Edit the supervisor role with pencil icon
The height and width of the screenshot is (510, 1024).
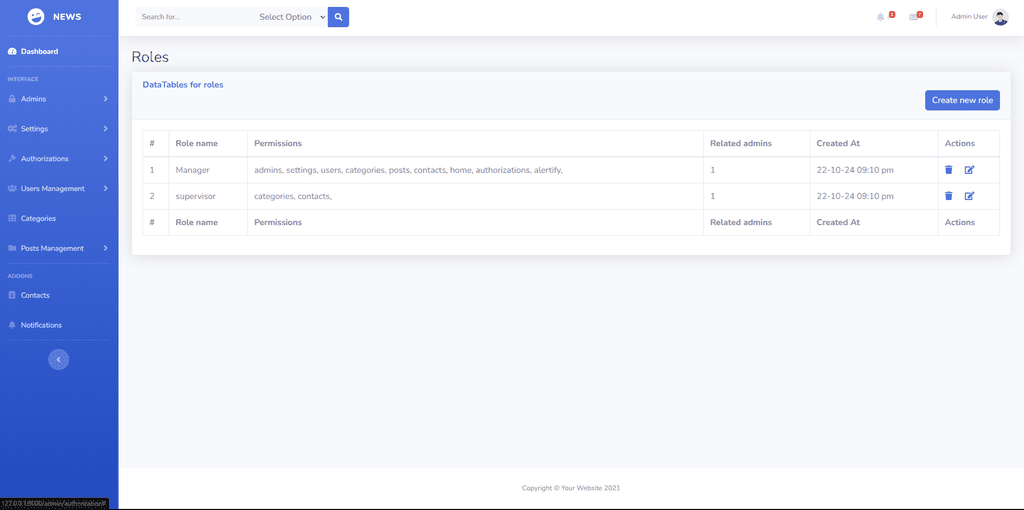click(969, 196)
